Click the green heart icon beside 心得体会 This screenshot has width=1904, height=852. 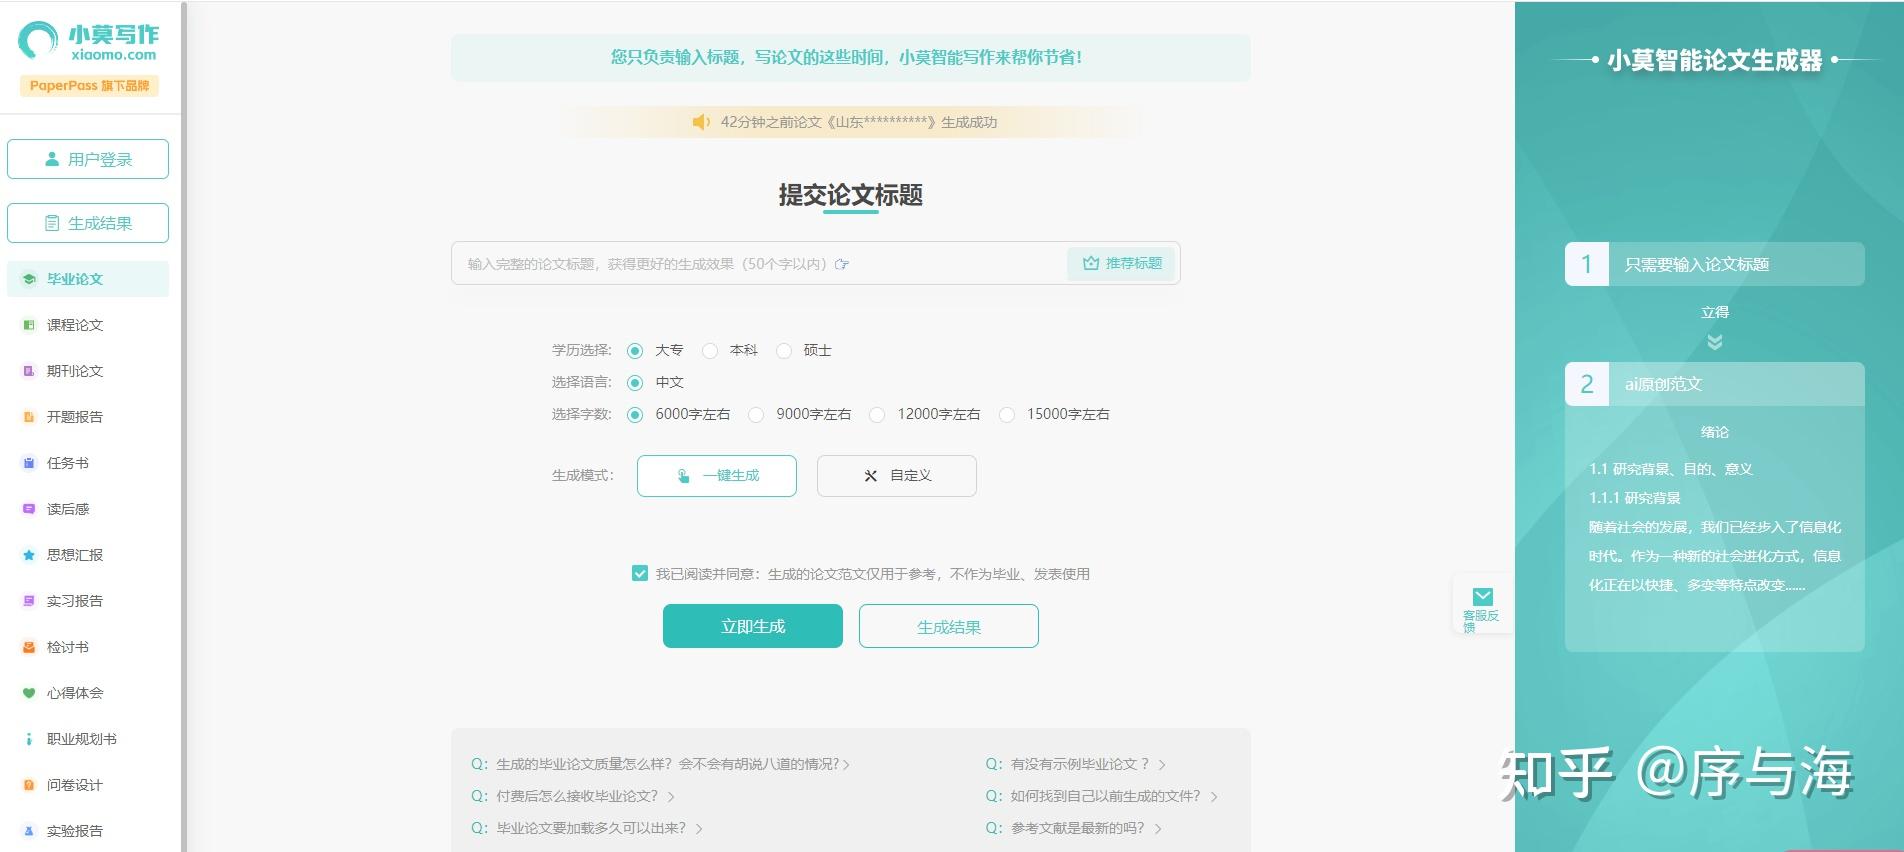pyautogui.click(x=29, y=693)
